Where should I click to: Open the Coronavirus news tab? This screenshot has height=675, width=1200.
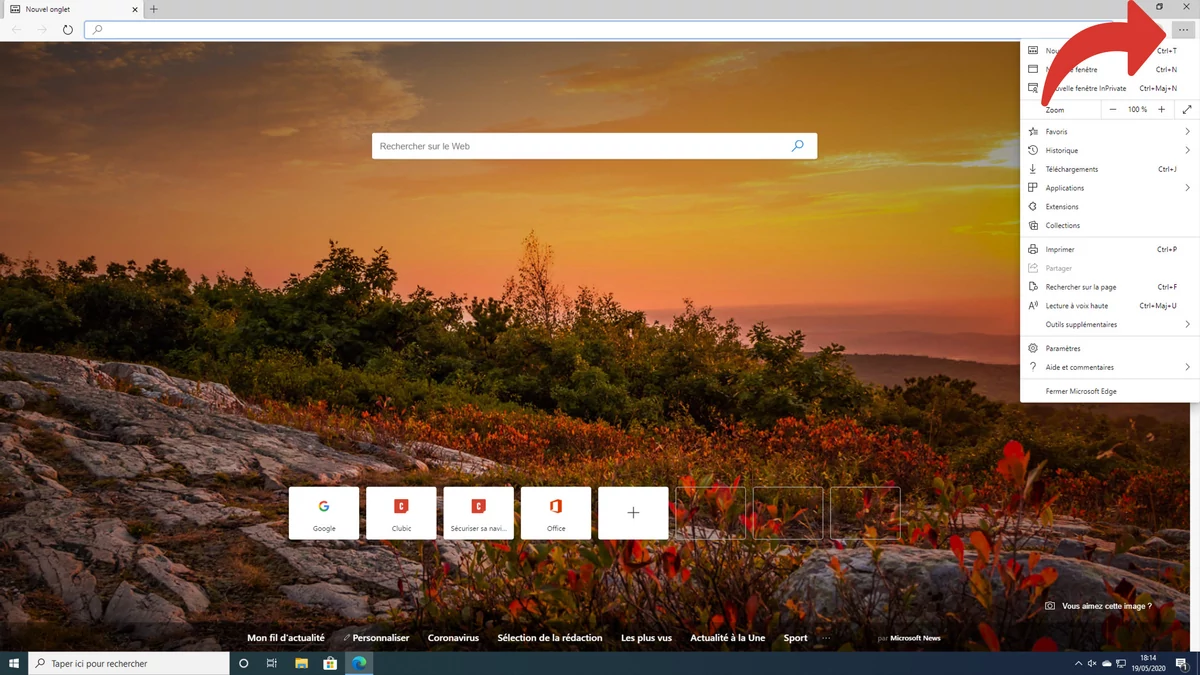tap(453, 638)
